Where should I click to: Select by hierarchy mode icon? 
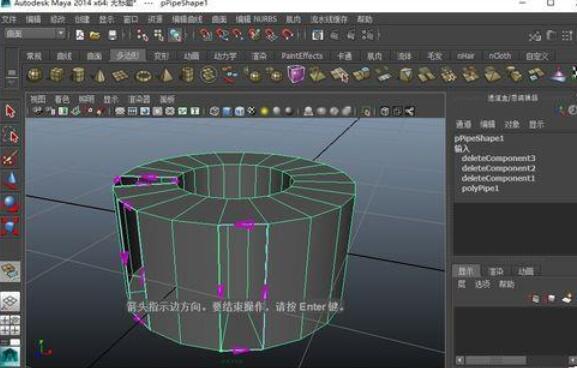142,35
